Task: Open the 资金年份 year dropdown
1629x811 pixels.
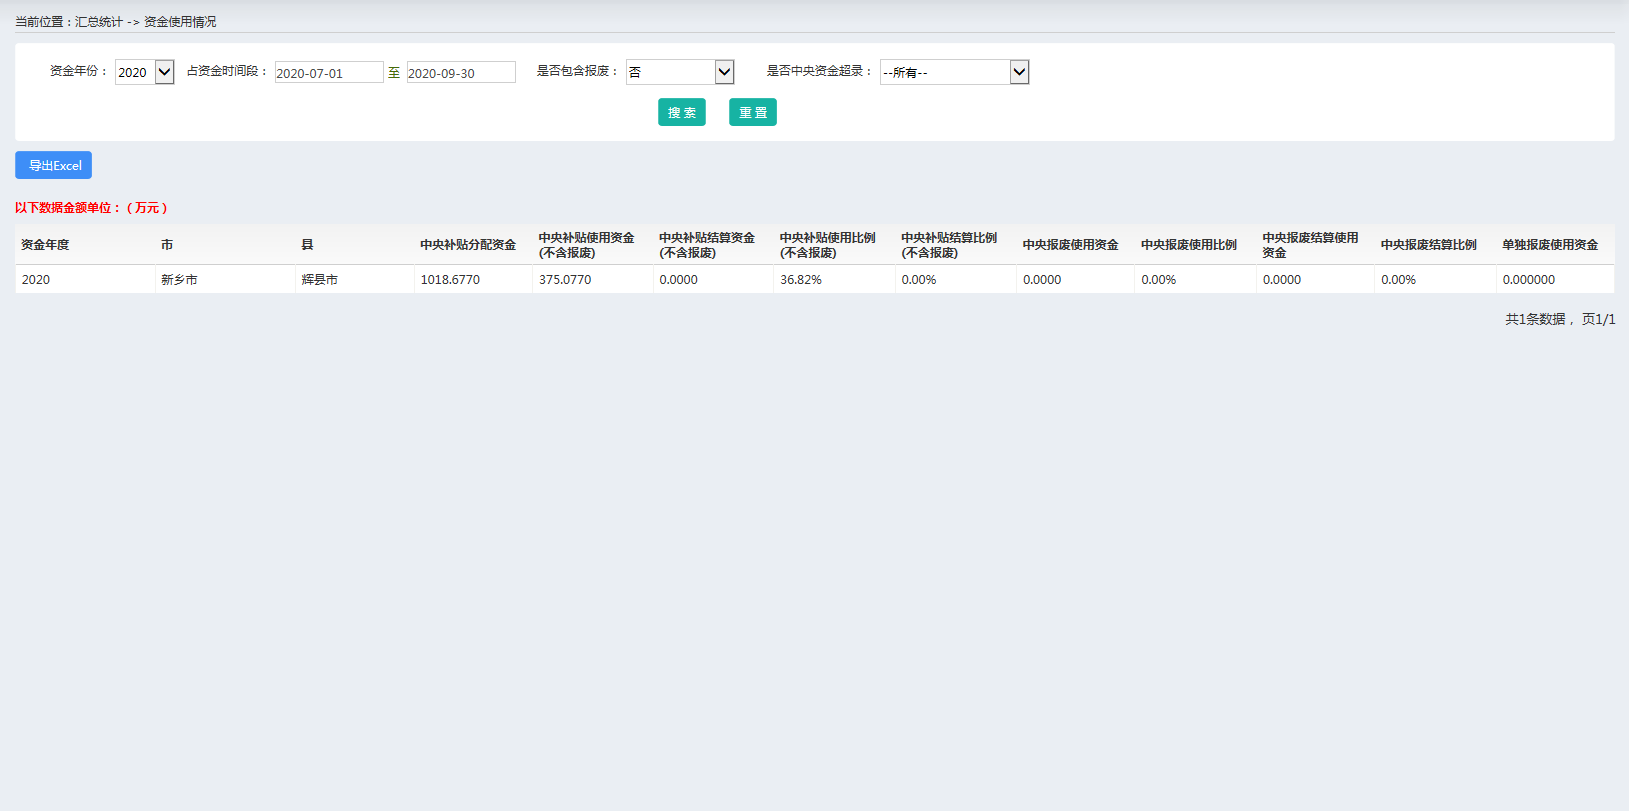Action: tap(144, 72)
